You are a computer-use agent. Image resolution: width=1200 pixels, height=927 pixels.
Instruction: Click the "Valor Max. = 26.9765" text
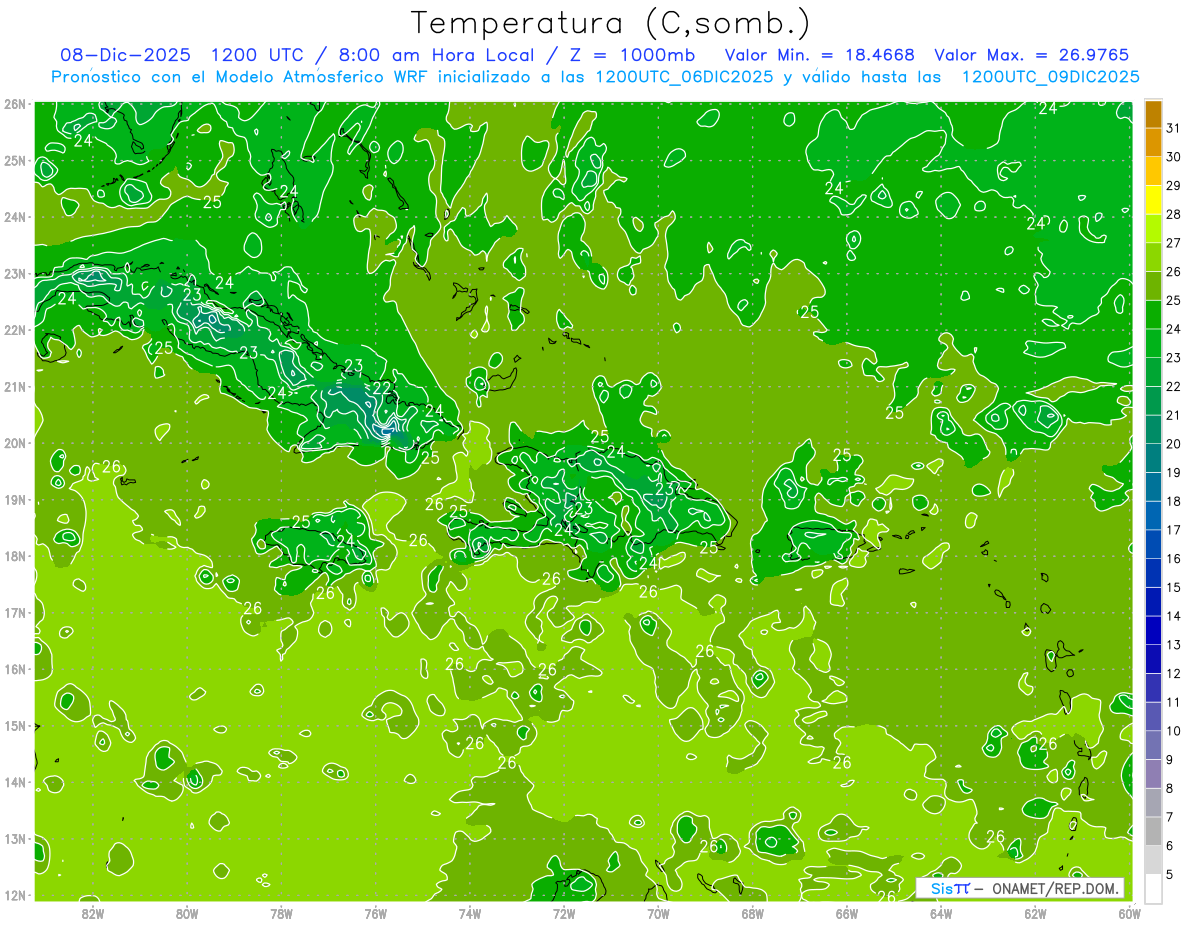point(1031,54)
